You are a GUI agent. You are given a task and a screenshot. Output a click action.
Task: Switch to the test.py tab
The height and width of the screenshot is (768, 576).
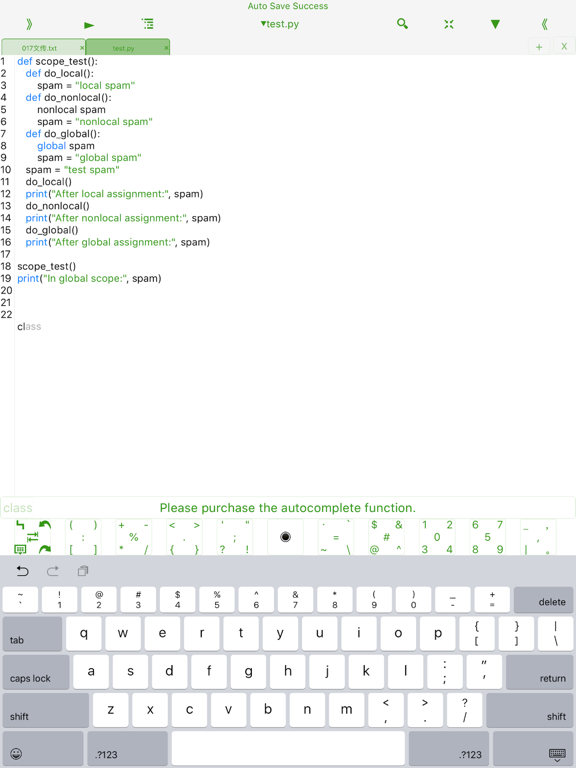coord(123,48)
